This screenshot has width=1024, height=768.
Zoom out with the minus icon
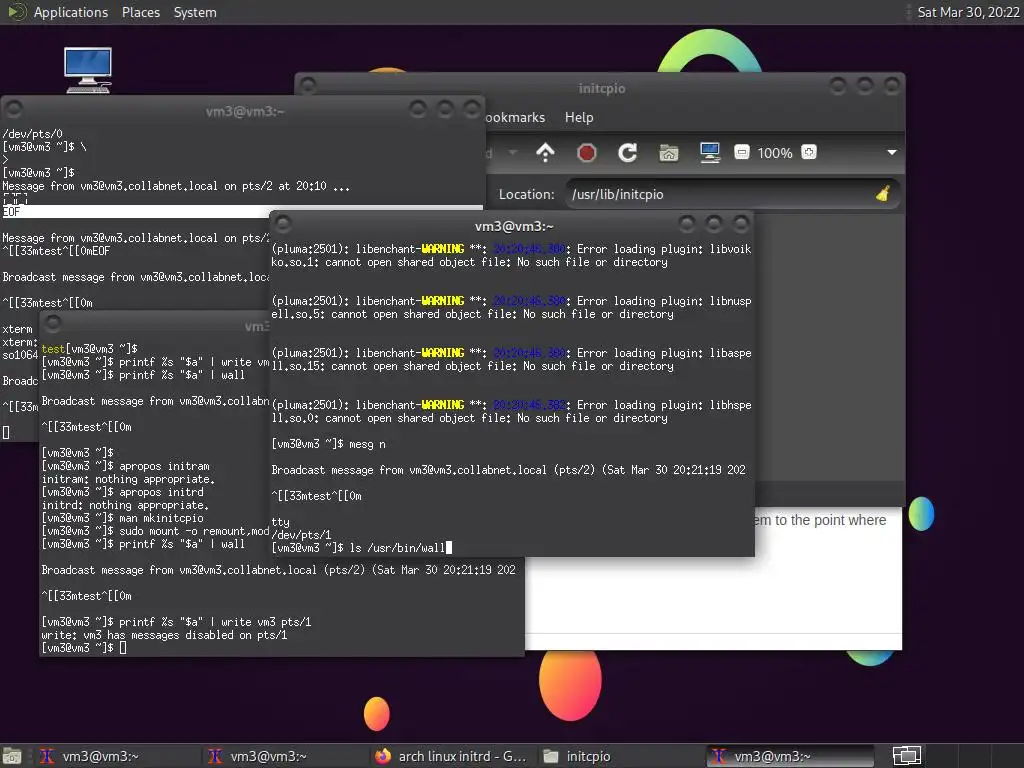coord(741,153)
